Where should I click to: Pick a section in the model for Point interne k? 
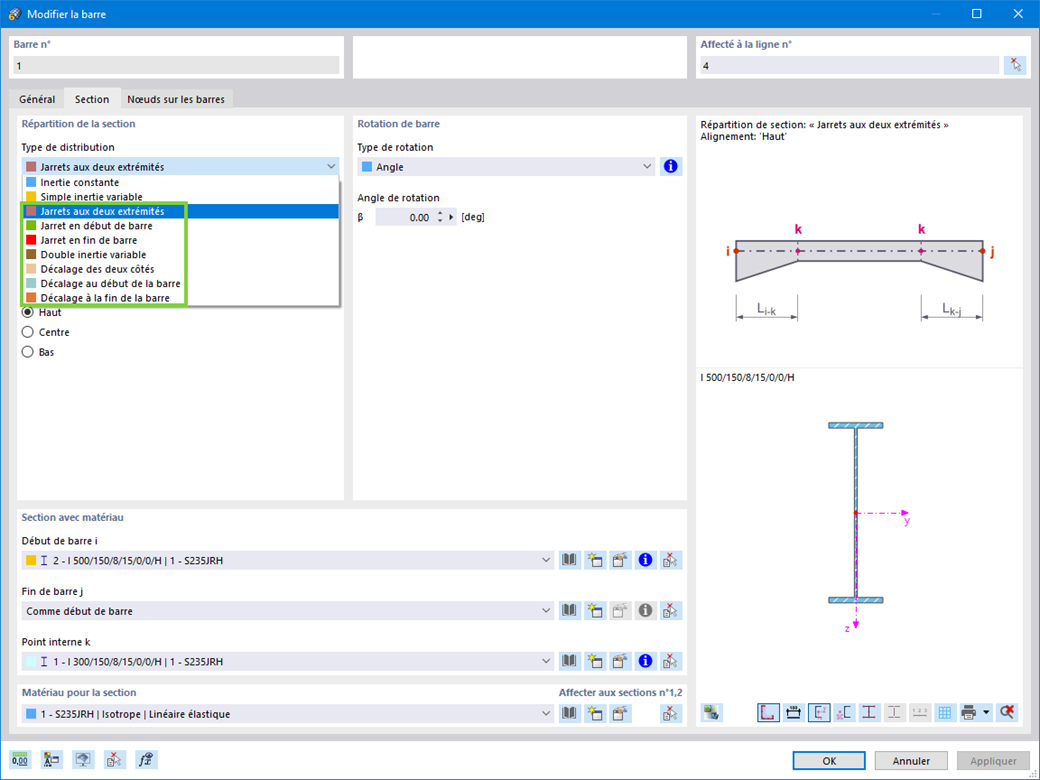pyautogui.click(x=671, y=661)
